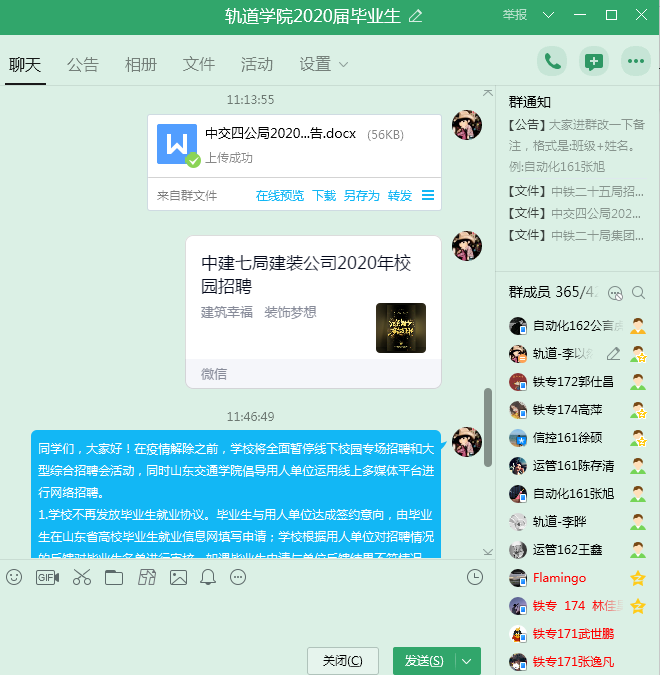Click the bell notification icon in the toolbar

(208, 577)
